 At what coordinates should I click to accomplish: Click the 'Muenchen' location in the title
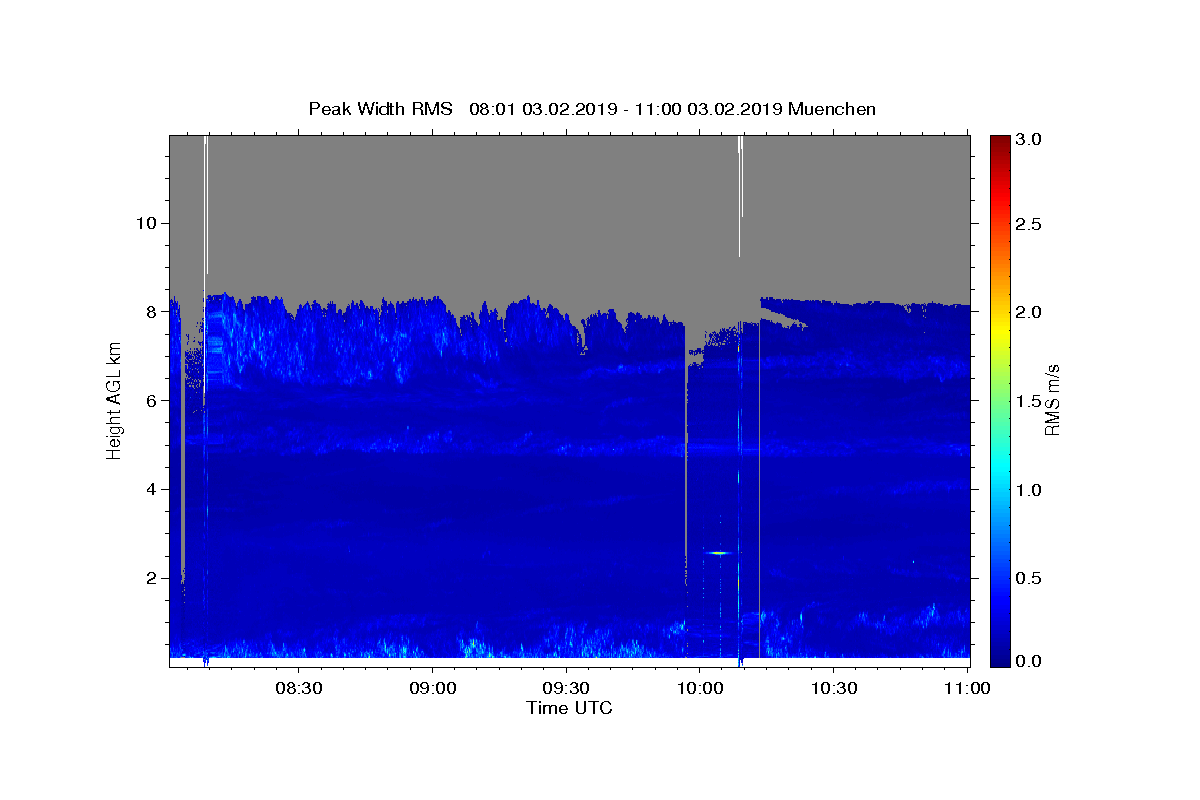pos(832,109)
